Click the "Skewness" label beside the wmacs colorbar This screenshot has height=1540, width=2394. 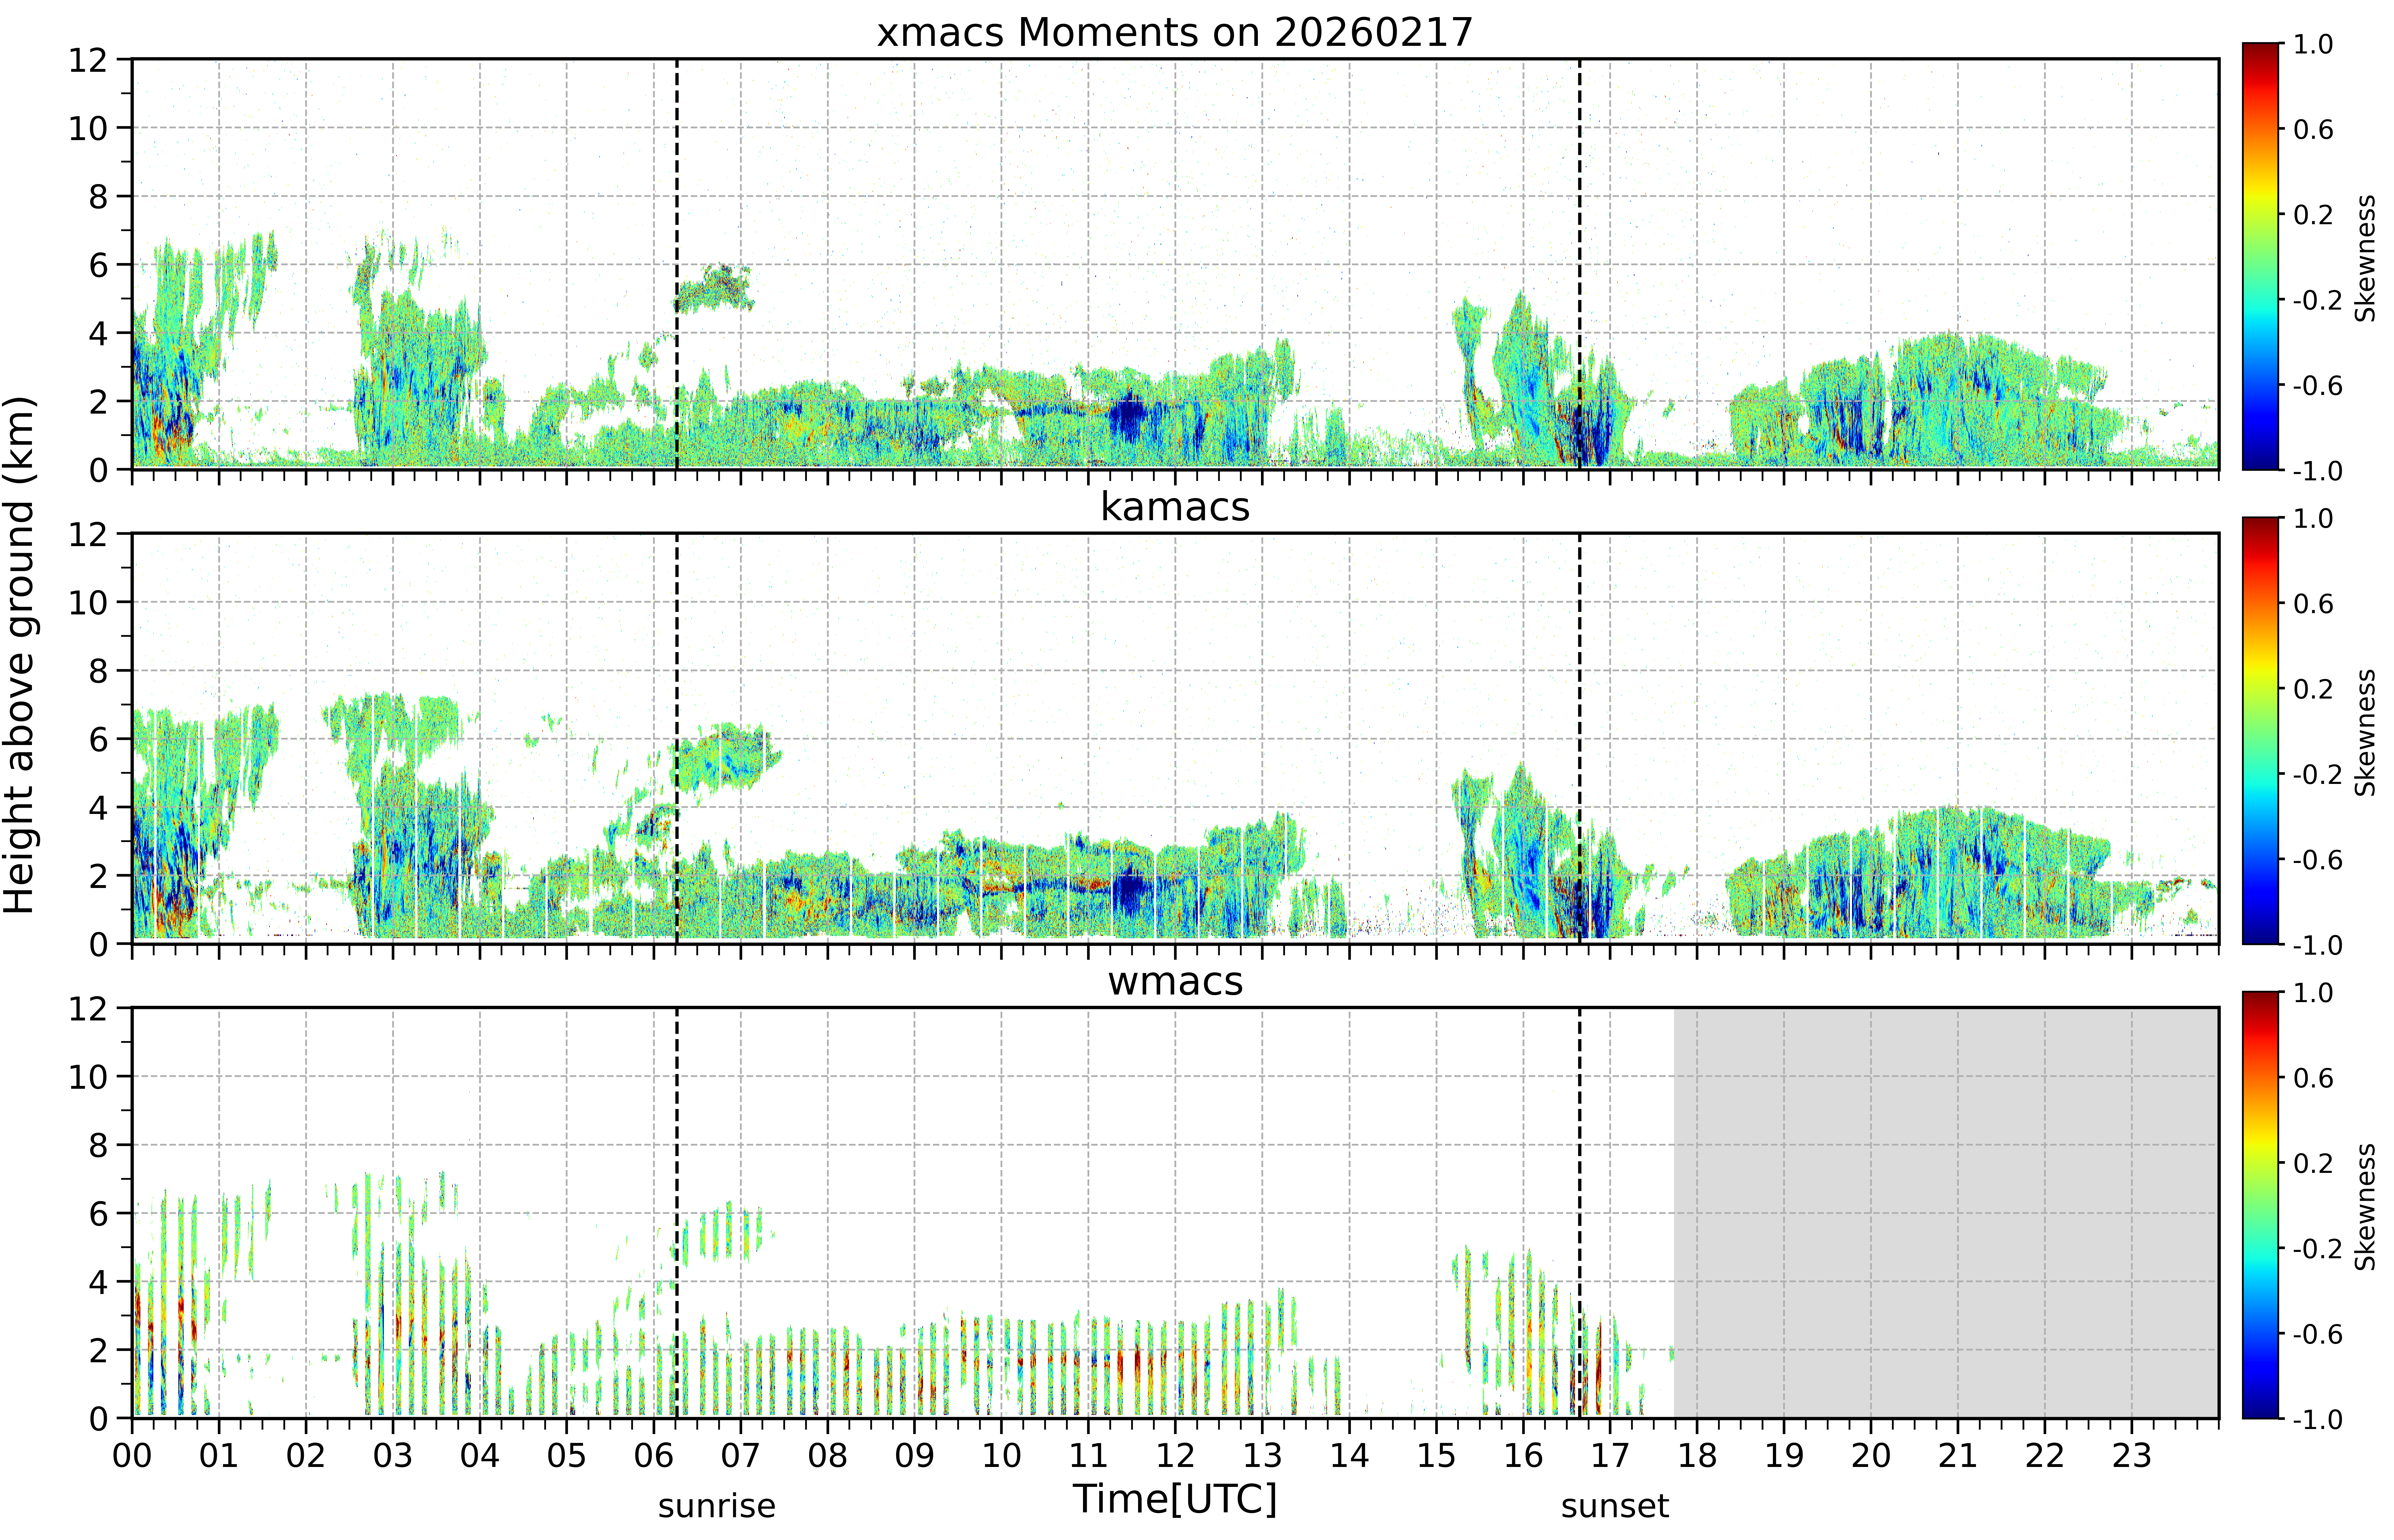tap(2365, 1207)
